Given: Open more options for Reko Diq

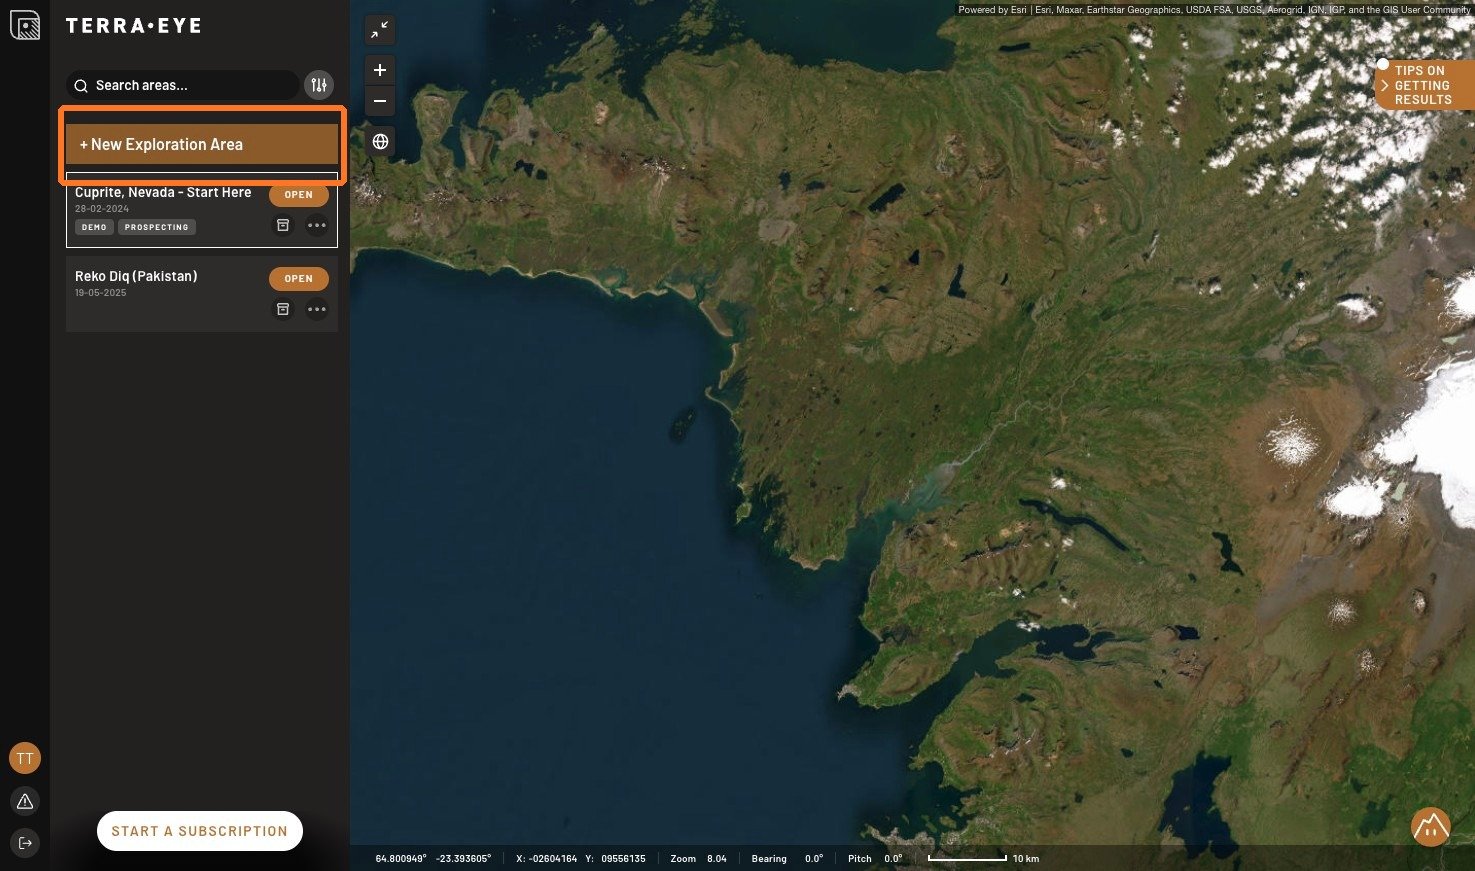Looking at the screenshot, I should pyautogui.click(x=317, y=309).
